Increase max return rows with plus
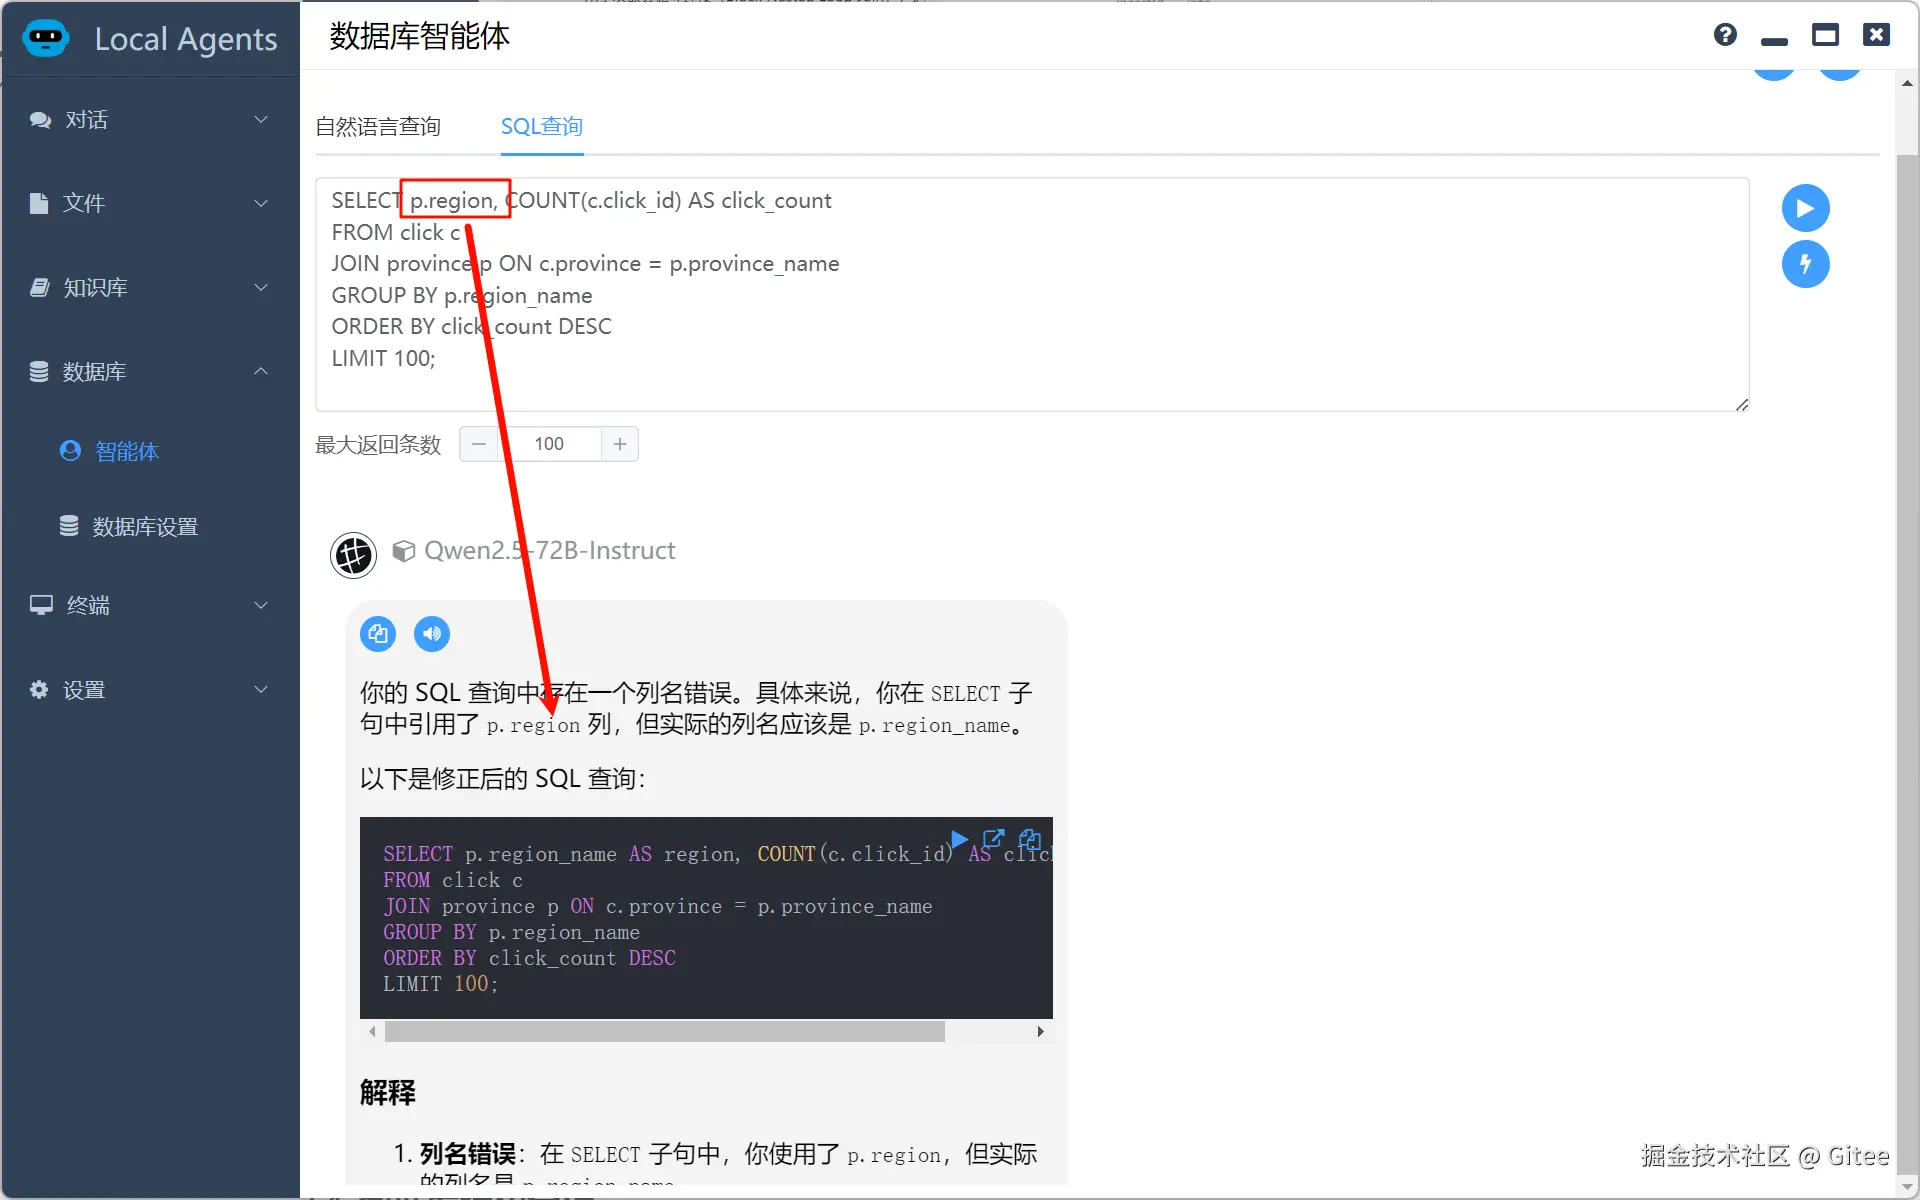Viewport: 1920px width, 1200px height. (x=620, y=444)
